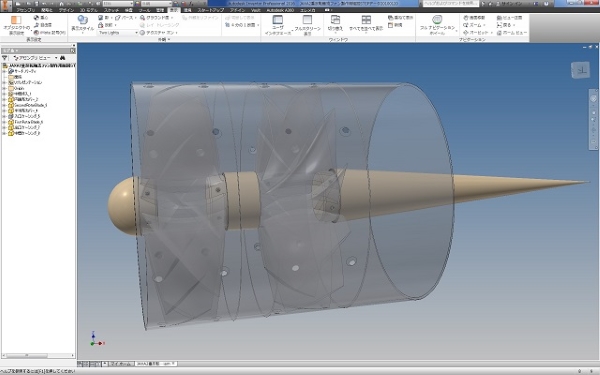Click the filter funnel icon in browser panel
The width and height of the screenshot is (600, 375).
5,58
